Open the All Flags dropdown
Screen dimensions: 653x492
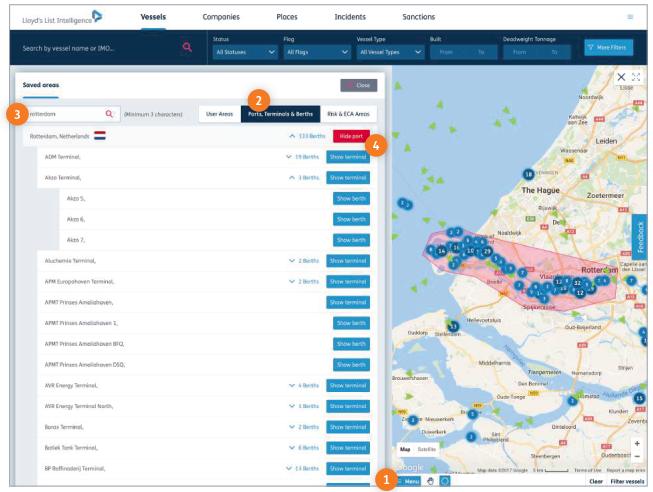click(317, 52)
